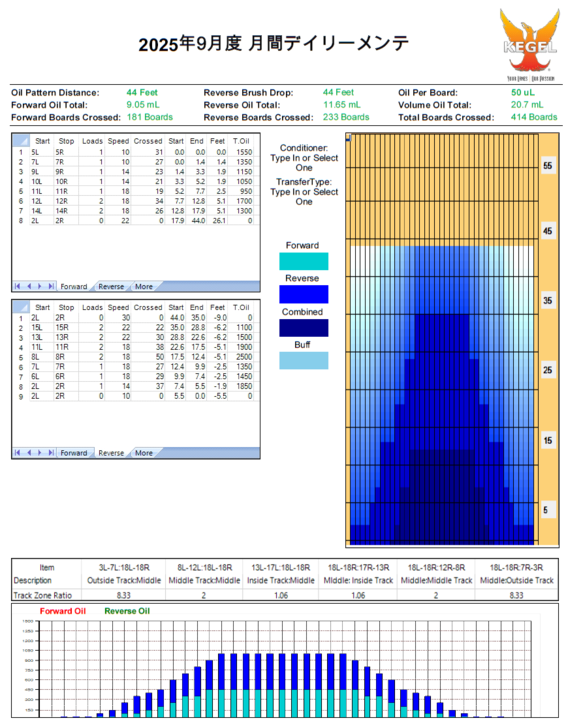Click the dark navy Combined color swatch
The height and width of the screenshot is (727, 568).
pyautogui.click(x=304, y=328)
